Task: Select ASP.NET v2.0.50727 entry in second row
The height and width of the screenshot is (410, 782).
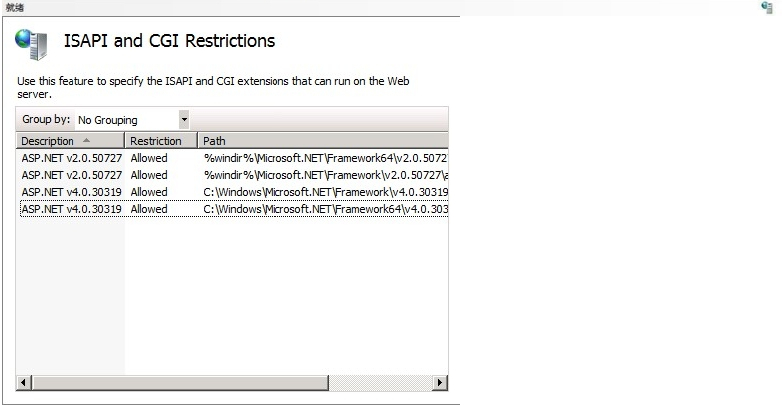Action: (x=71, y=175)
